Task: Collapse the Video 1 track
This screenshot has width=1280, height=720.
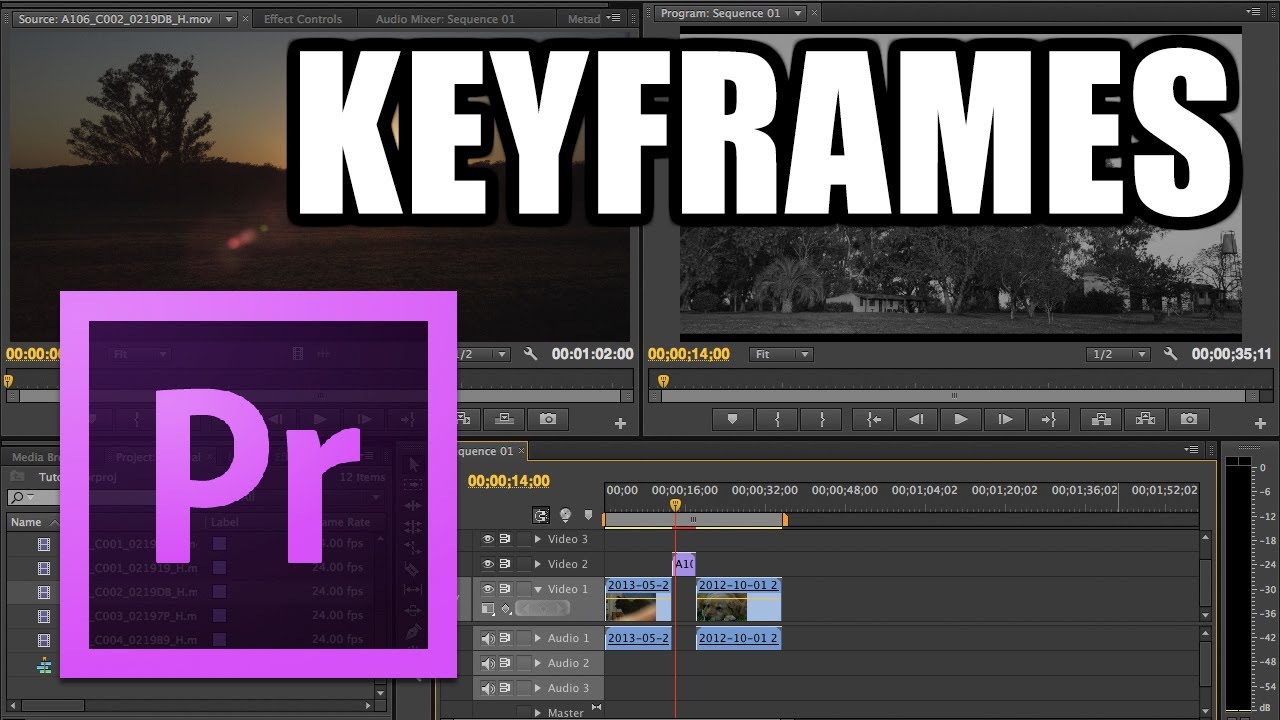Action: pyautogui.click(x=538, y=589)
